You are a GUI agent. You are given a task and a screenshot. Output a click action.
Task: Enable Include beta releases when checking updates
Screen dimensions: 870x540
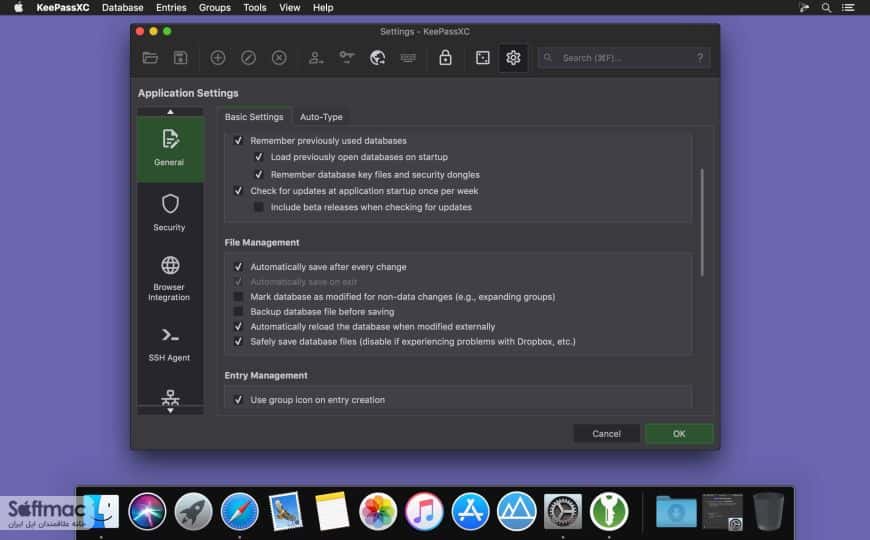click(259, 207)
